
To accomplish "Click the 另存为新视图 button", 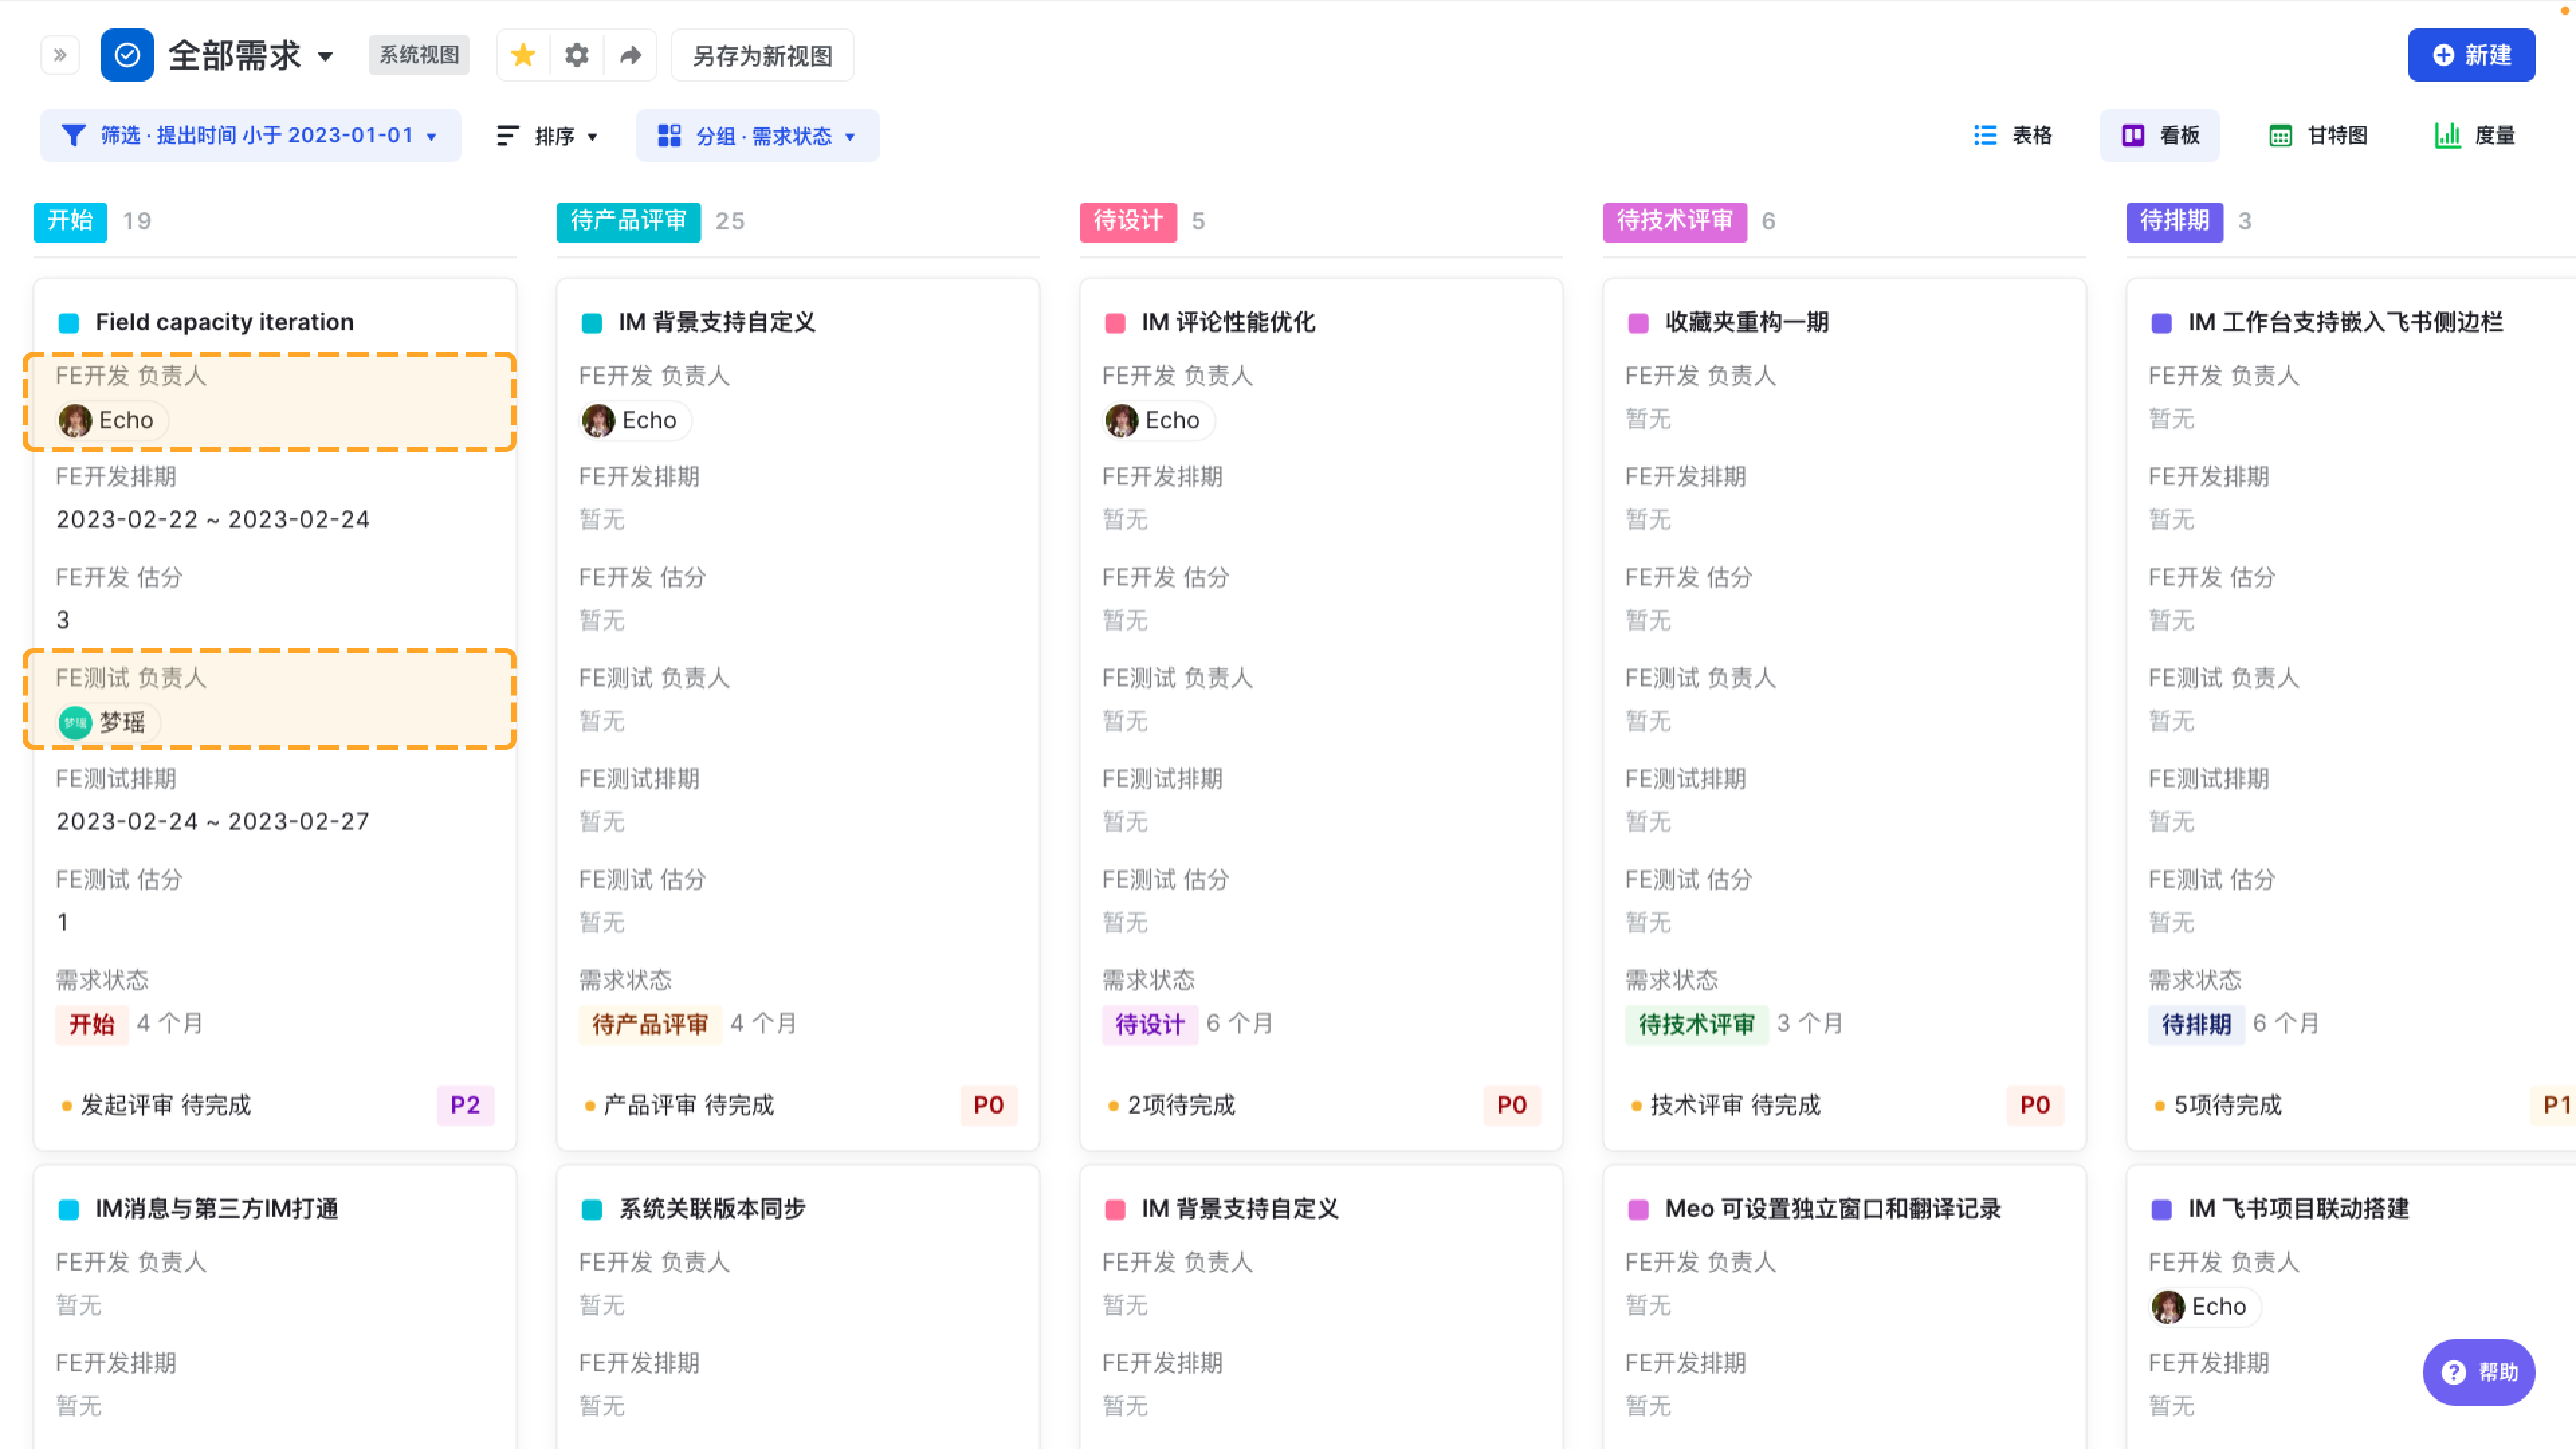I will click(x=763, y=55).
